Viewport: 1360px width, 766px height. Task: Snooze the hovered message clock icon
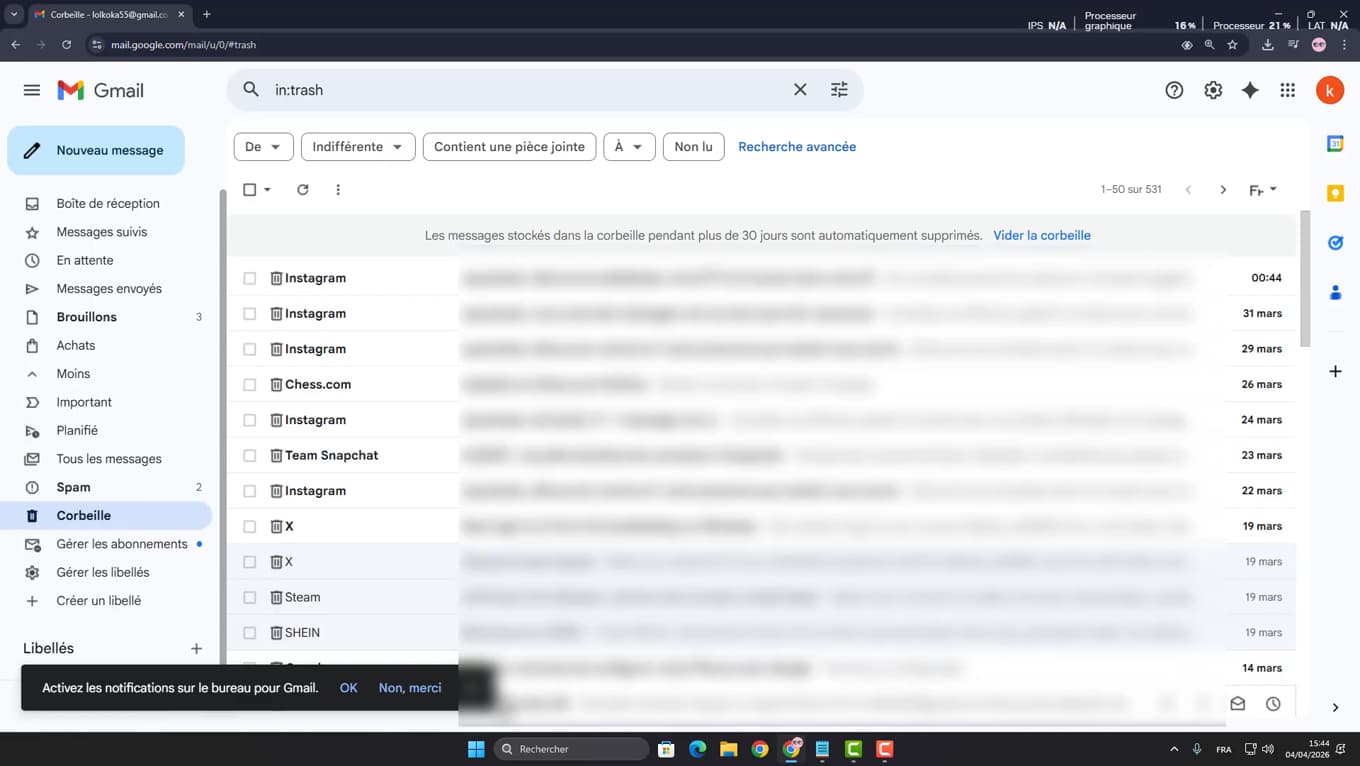tap(1273, 704)
